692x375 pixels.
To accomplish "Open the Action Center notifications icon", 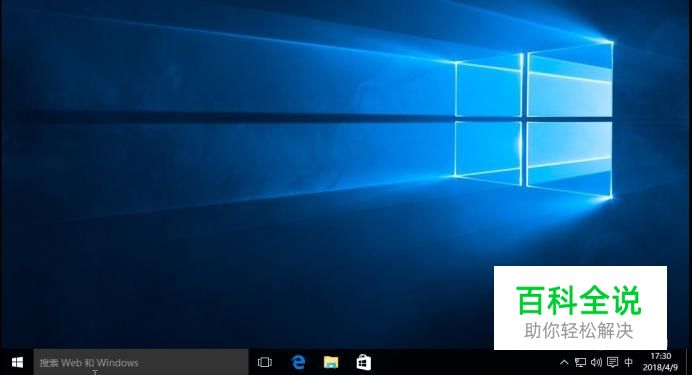I will (x=613, y=362).
